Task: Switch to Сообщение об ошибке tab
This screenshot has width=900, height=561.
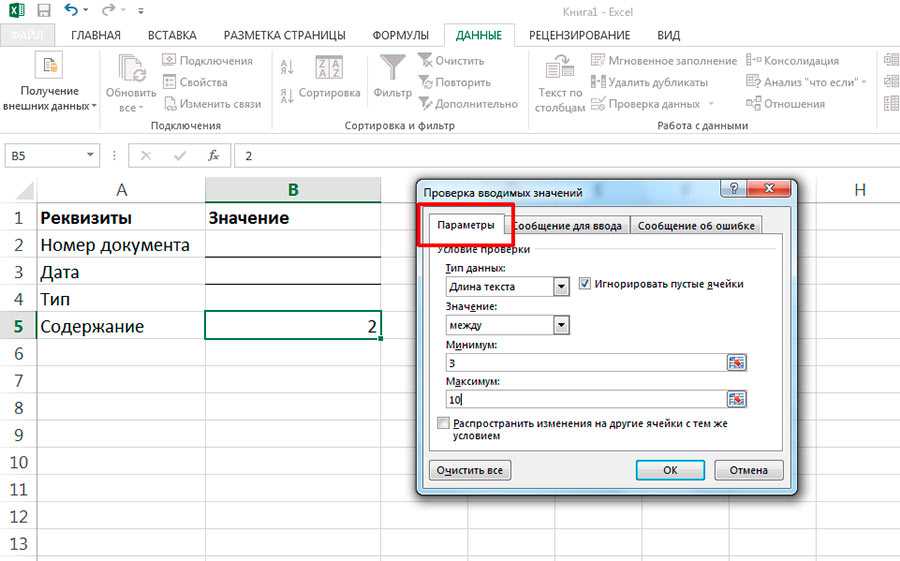Action: (697, 225)
